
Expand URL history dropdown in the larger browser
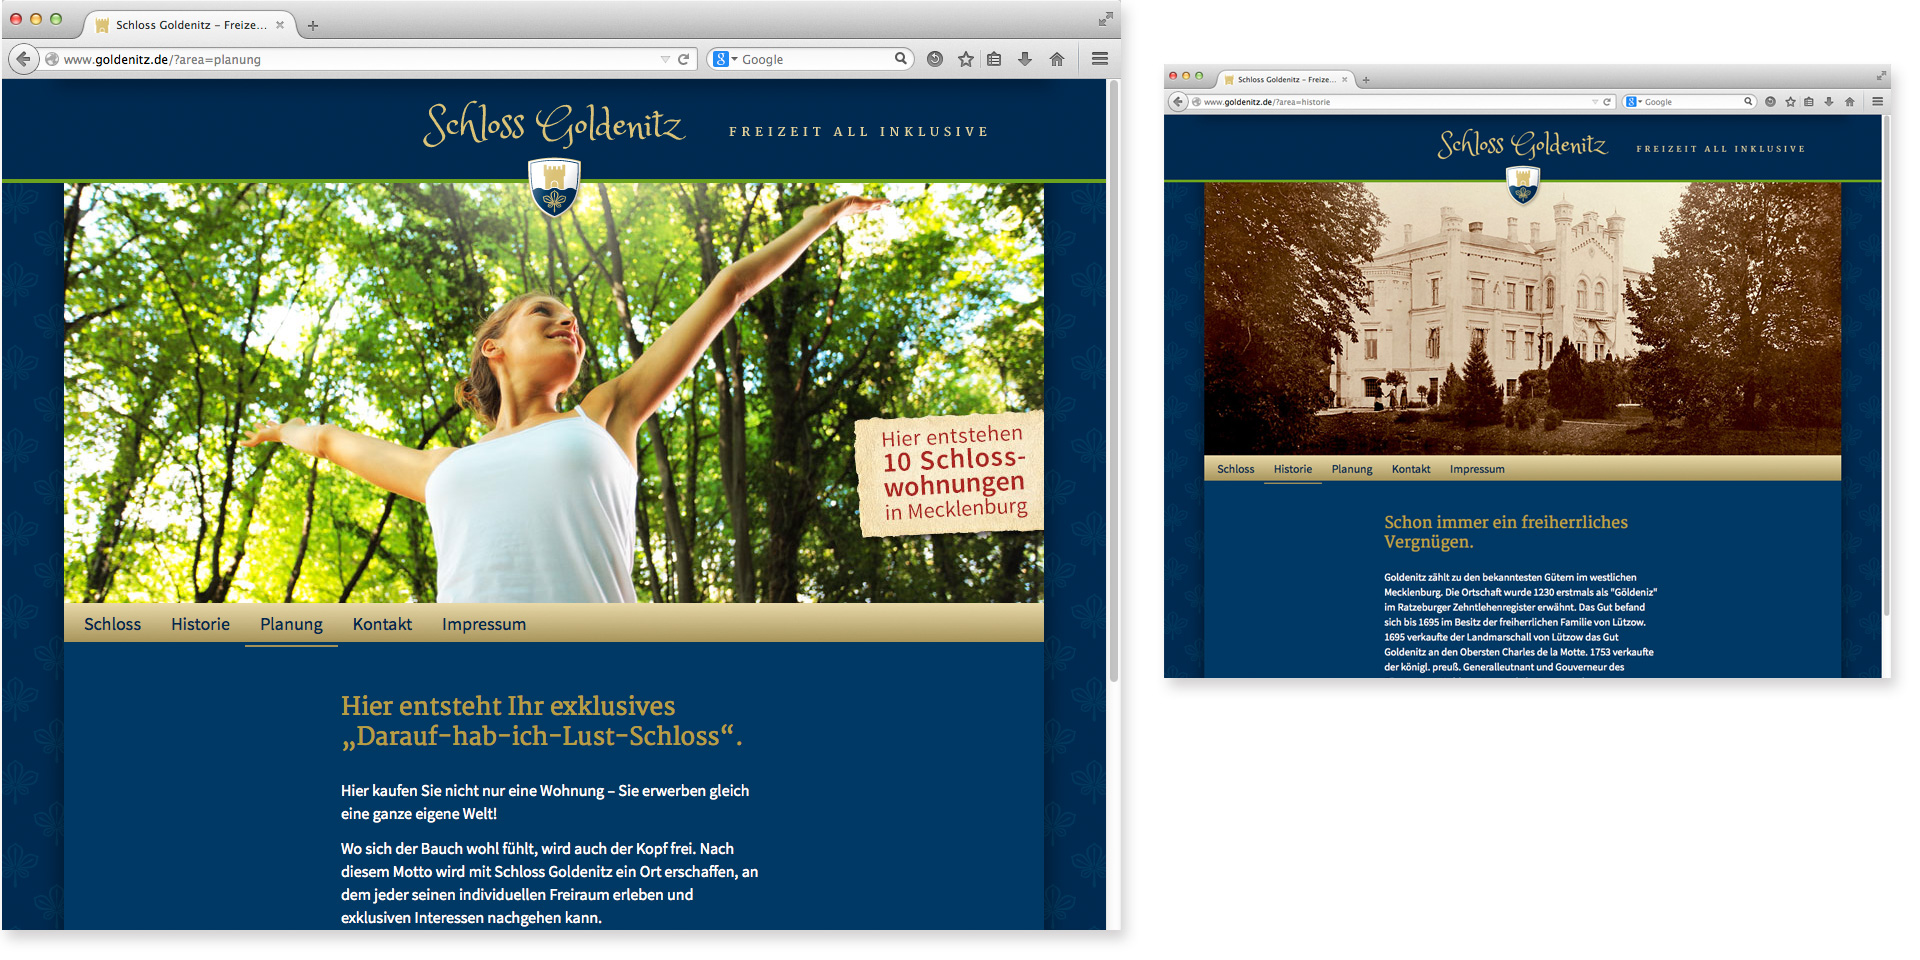(x=665, y=59)
